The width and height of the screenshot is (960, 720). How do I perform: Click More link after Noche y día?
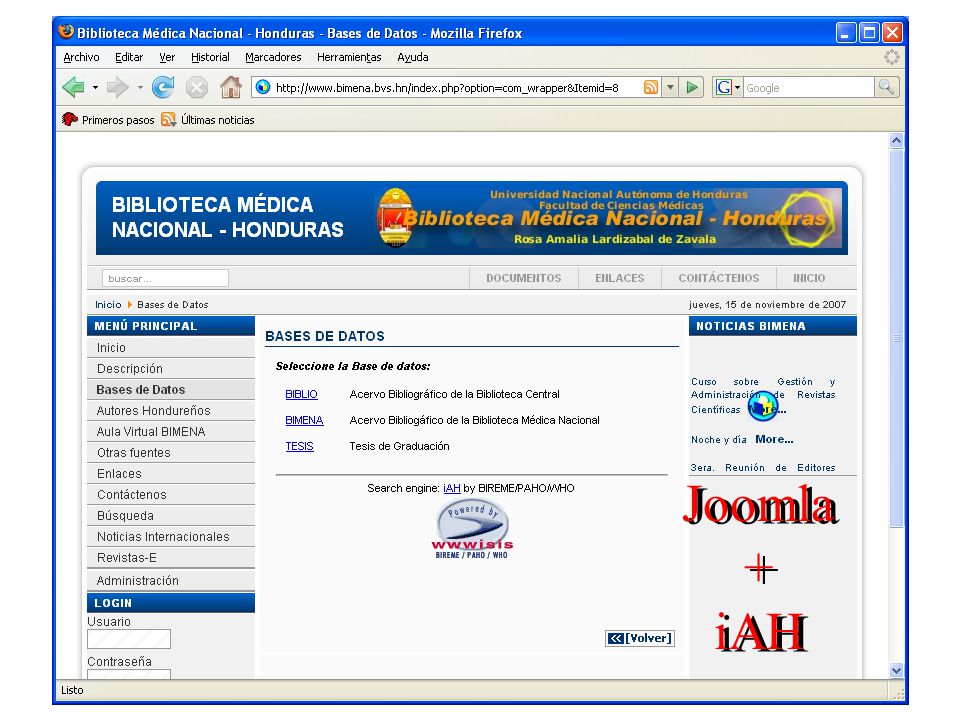coord(774,439)
